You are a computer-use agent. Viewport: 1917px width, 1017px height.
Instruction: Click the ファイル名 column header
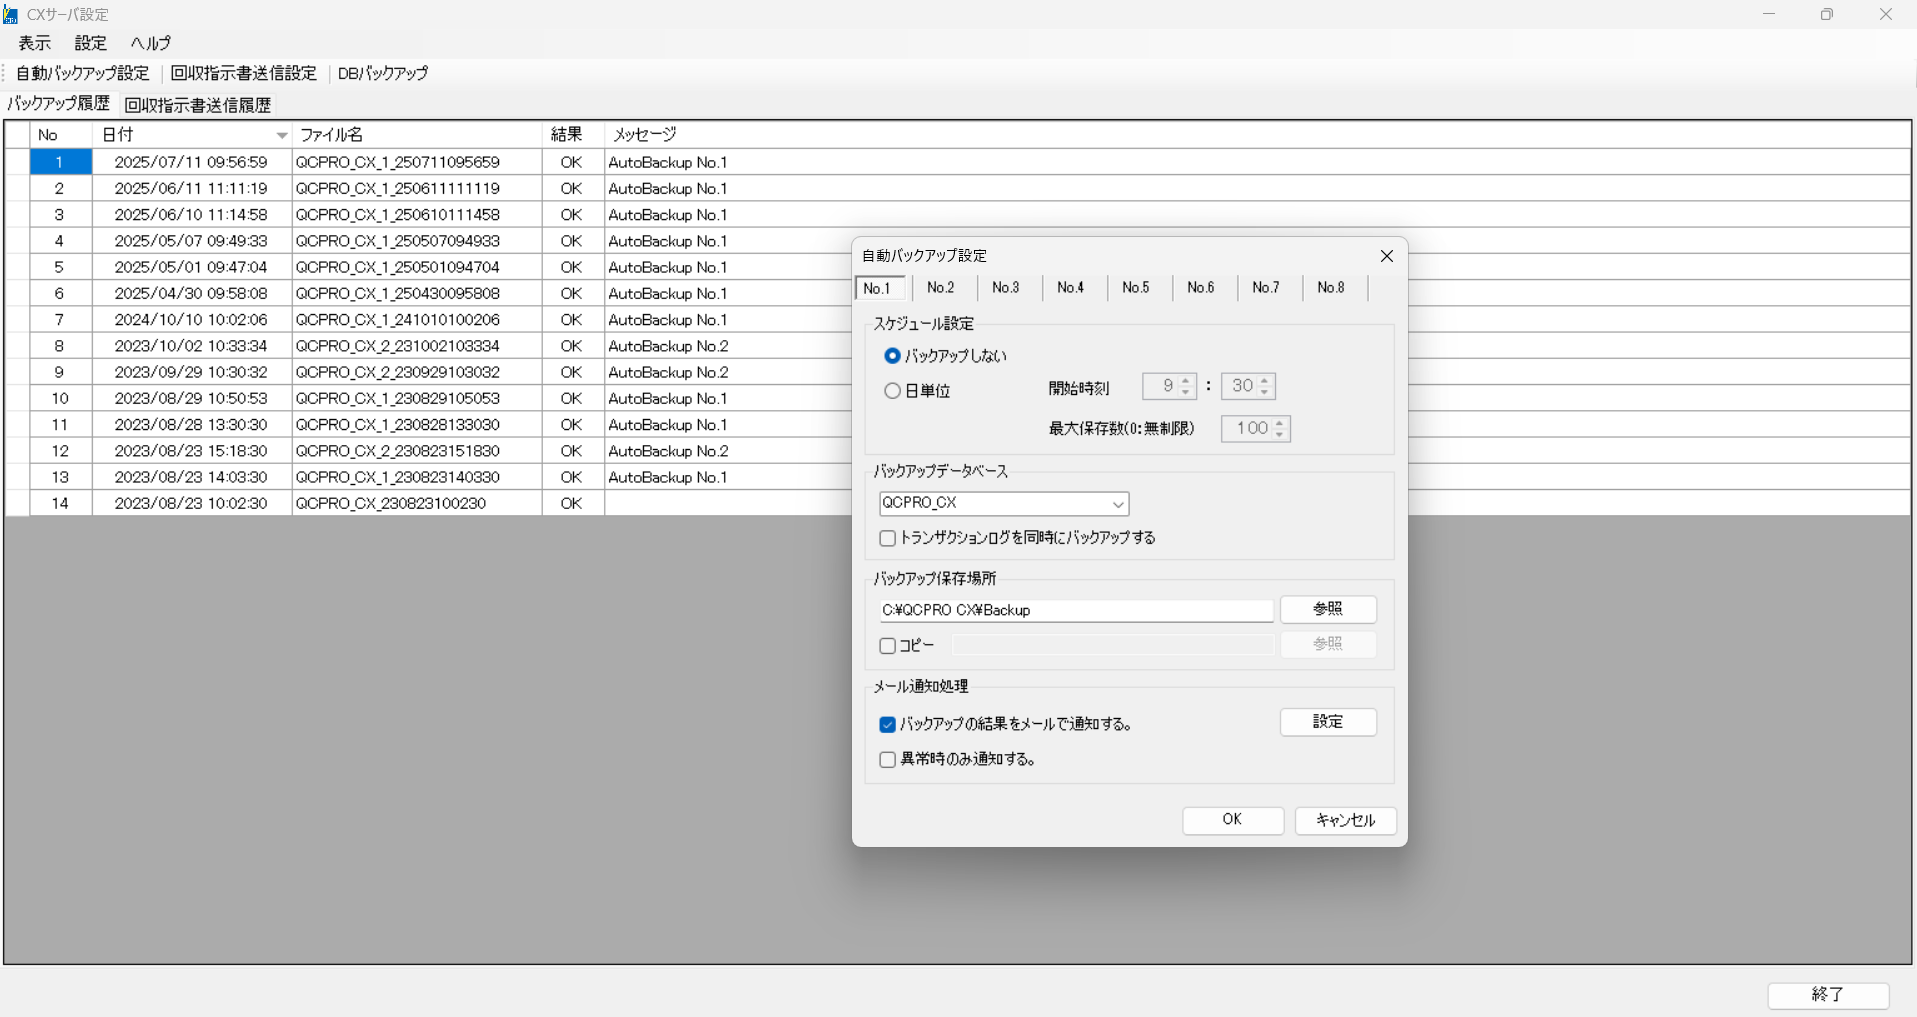click(417, 134)
